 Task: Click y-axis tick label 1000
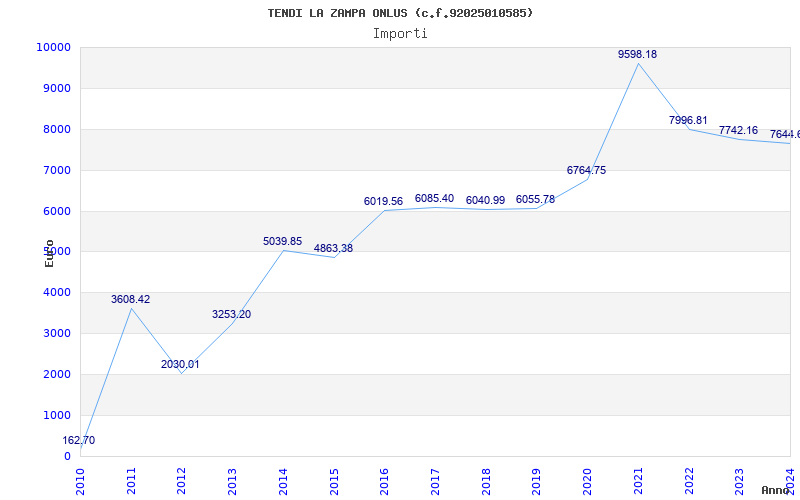[x=56, y=415]
